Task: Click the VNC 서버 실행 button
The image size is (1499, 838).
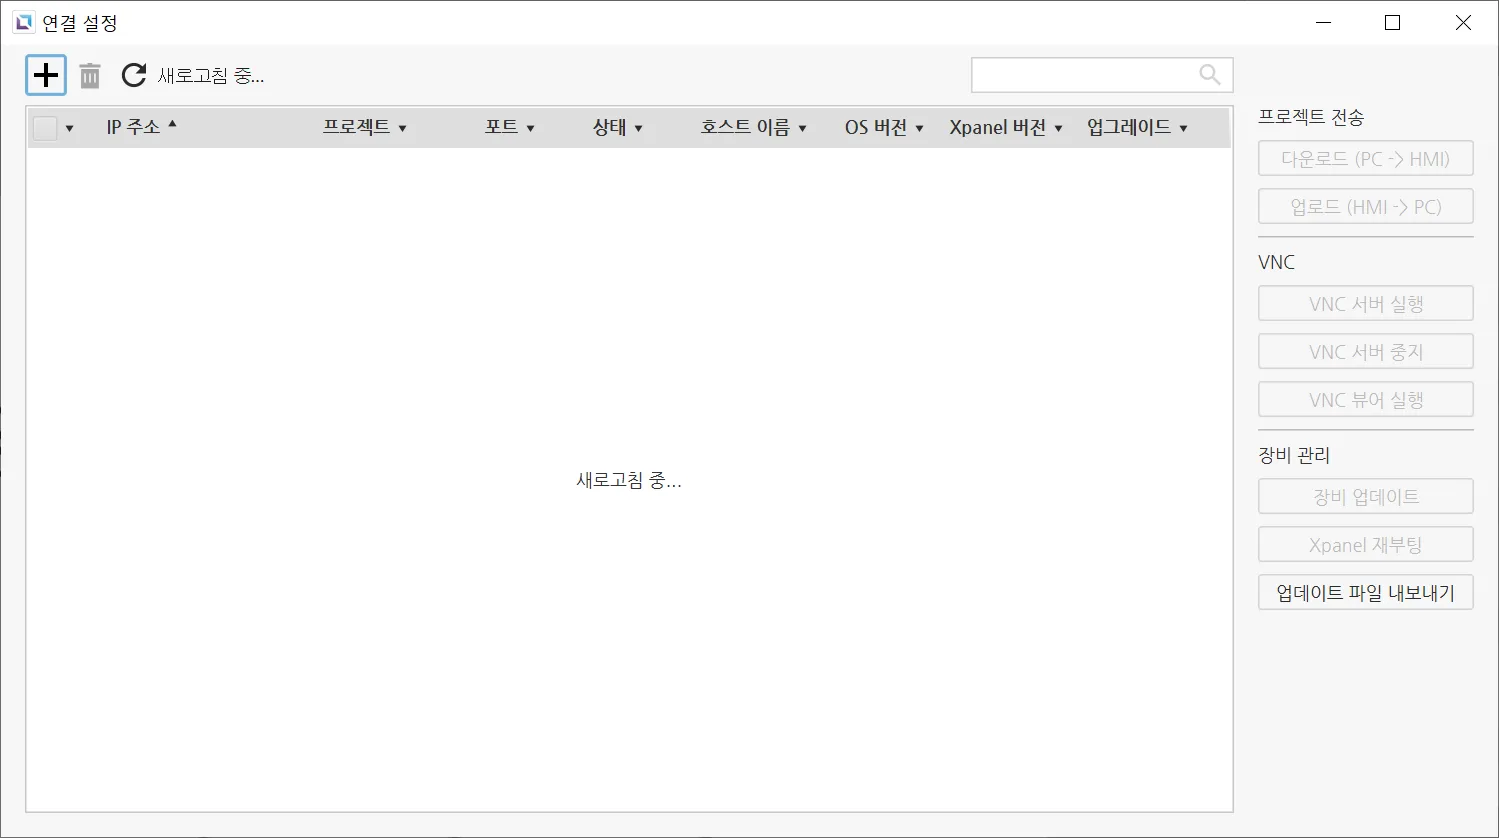Action: 1365,304
